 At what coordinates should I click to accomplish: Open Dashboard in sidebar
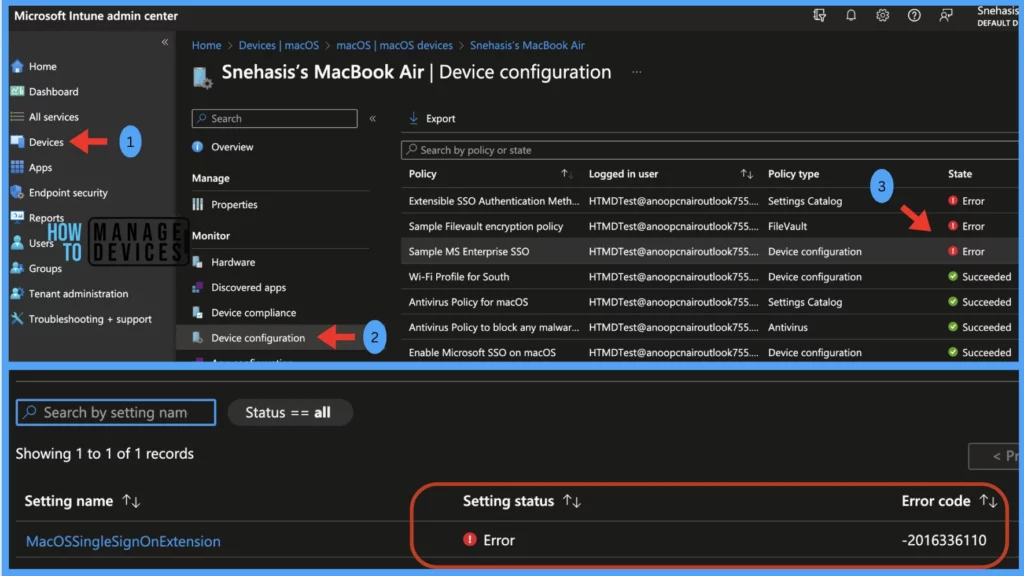53,91
